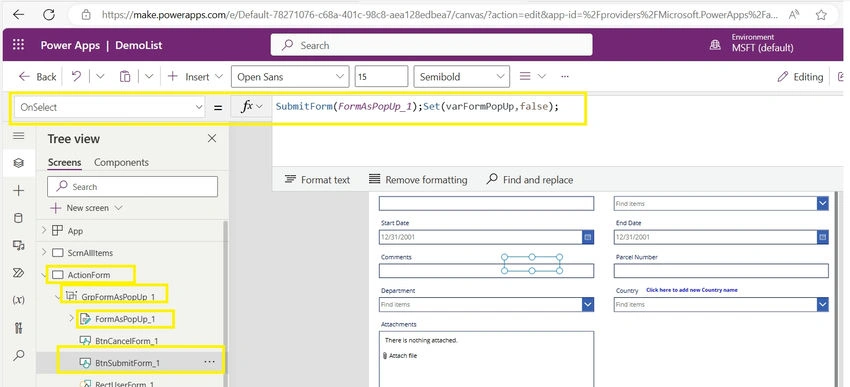The image size is (850, 387).
Task: Click the font size field showing 15
Action: 381,76
